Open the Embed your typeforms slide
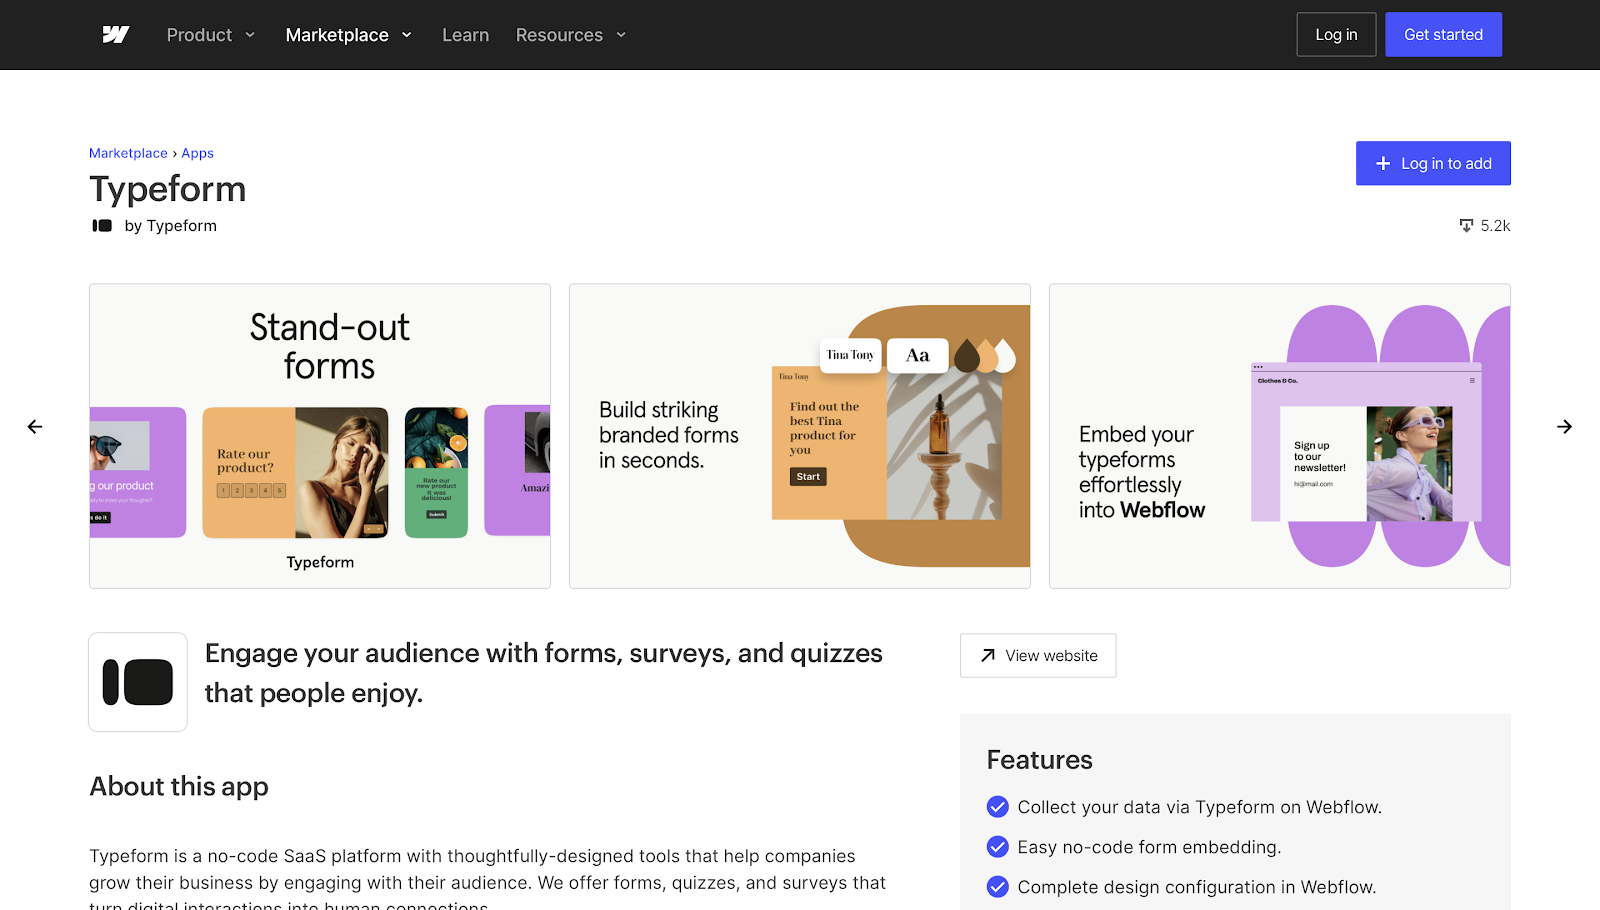 click(1280, 436)
